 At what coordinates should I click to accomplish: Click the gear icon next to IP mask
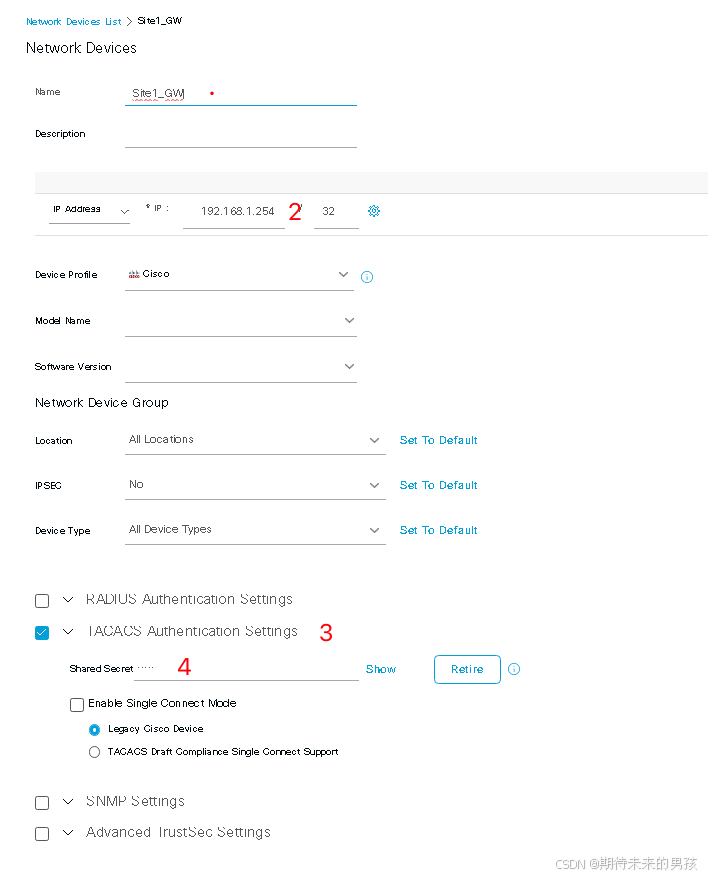point(374,211)
